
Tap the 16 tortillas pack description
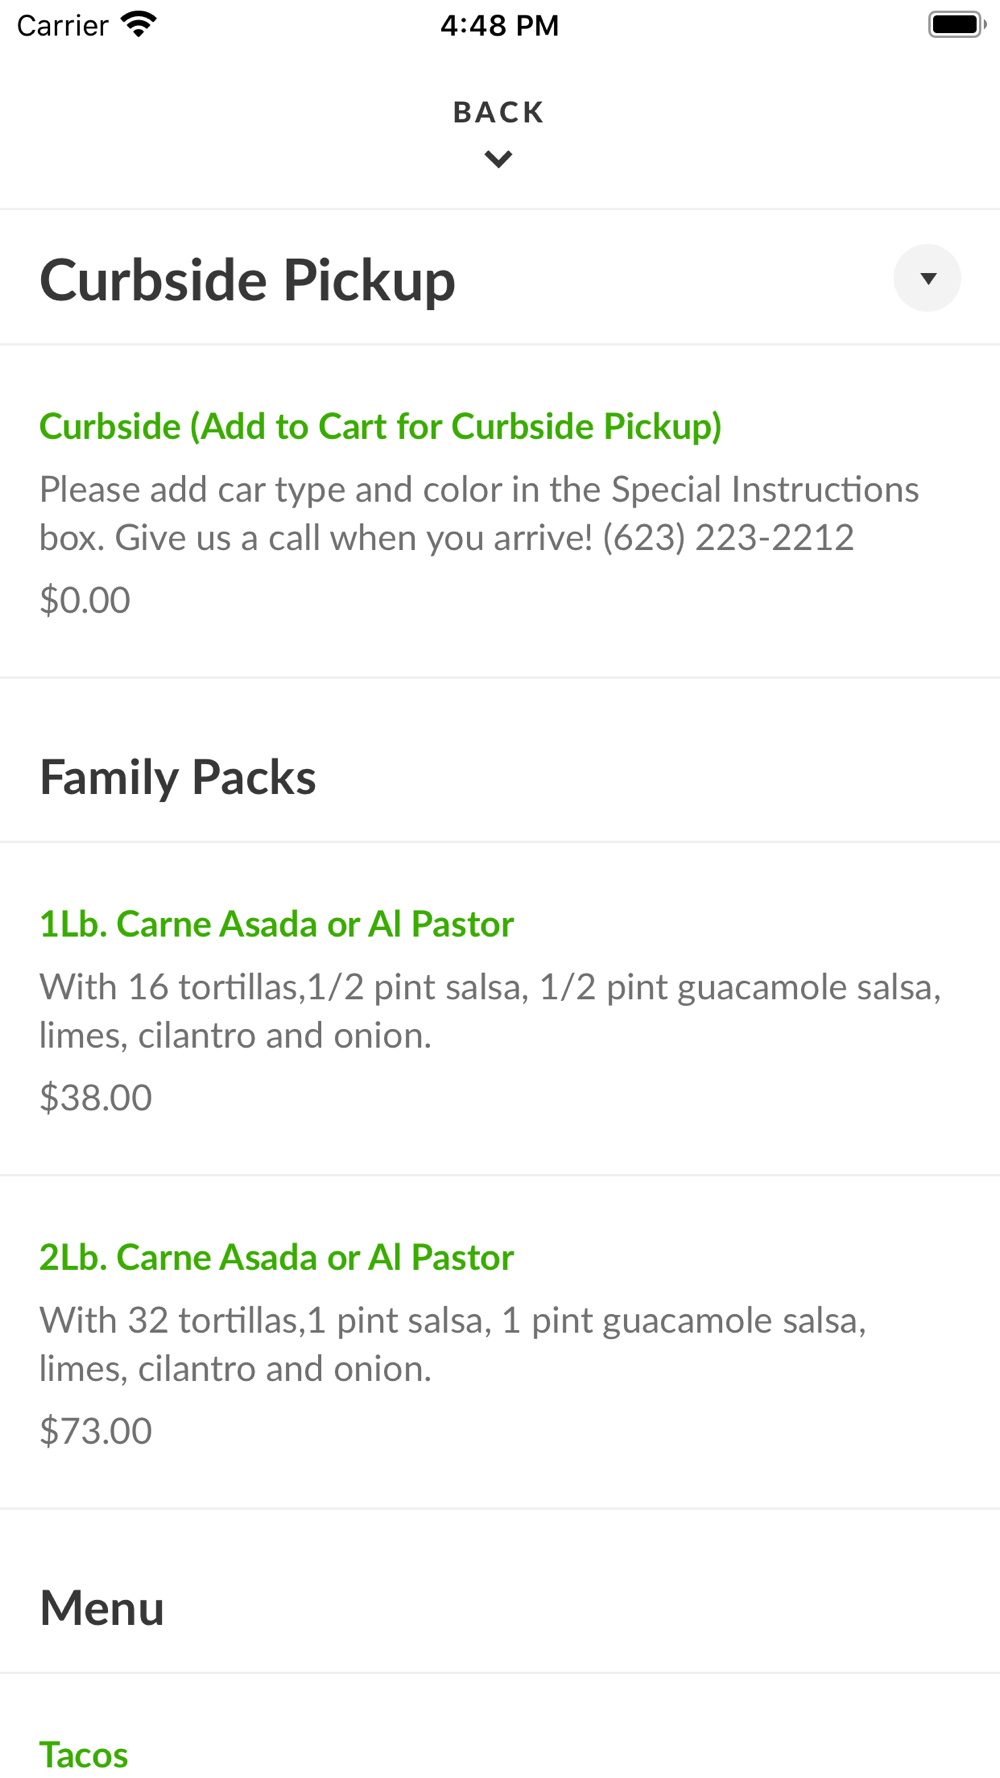click(x=490, y=1011)
